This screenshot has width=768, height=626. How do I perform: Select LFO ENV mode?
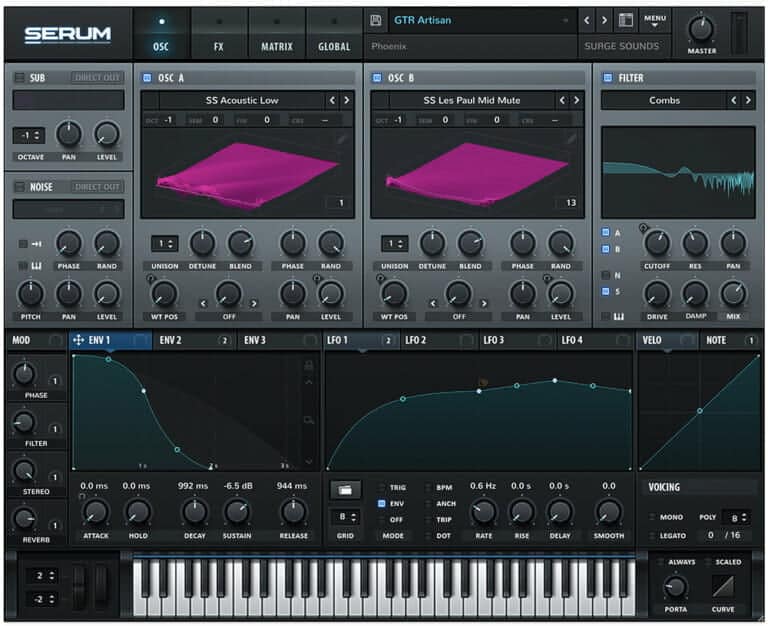[382, 504]
